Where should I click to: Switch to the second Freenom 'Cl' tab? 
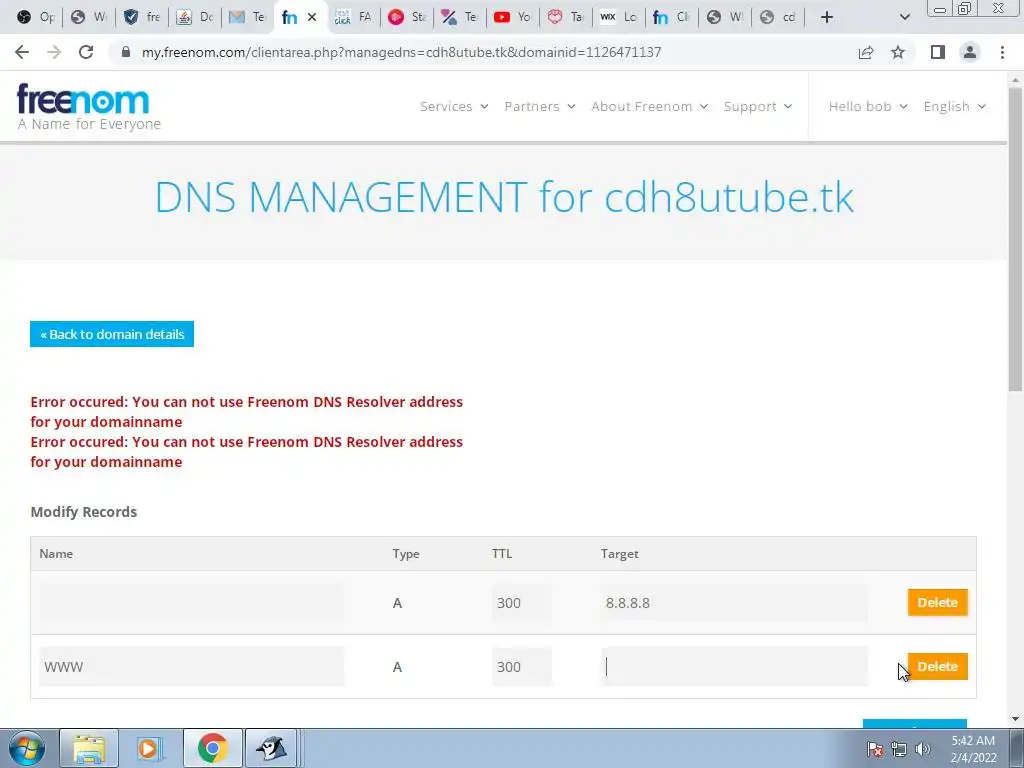(671, 17)
